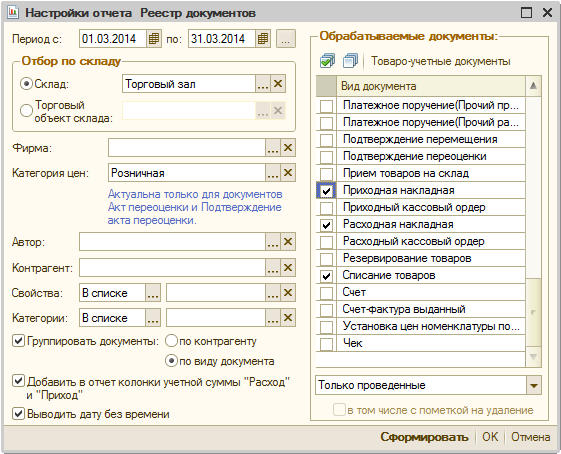Open period selection ellipsis button
This screenshot has width=561, height=454.
point(286,39)
